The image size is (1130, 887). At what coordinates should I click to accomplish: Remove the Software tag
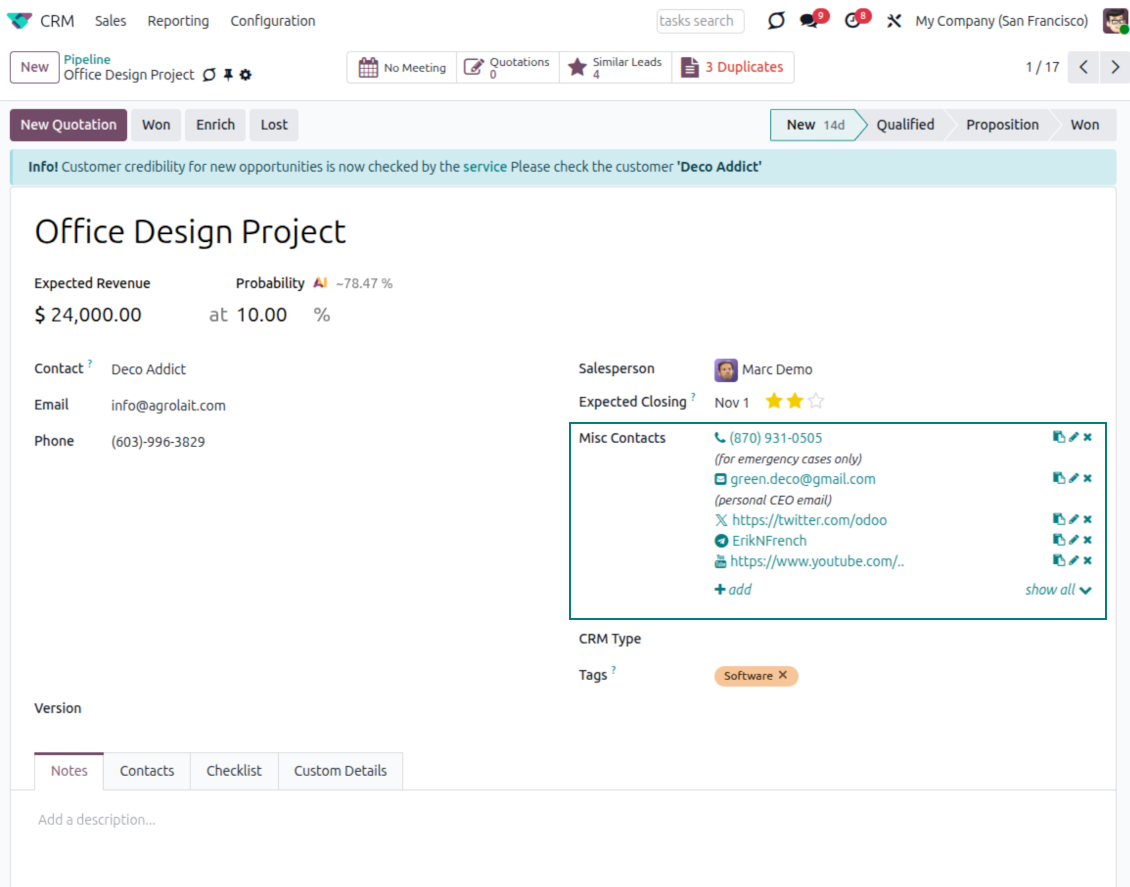pos(783,676)
